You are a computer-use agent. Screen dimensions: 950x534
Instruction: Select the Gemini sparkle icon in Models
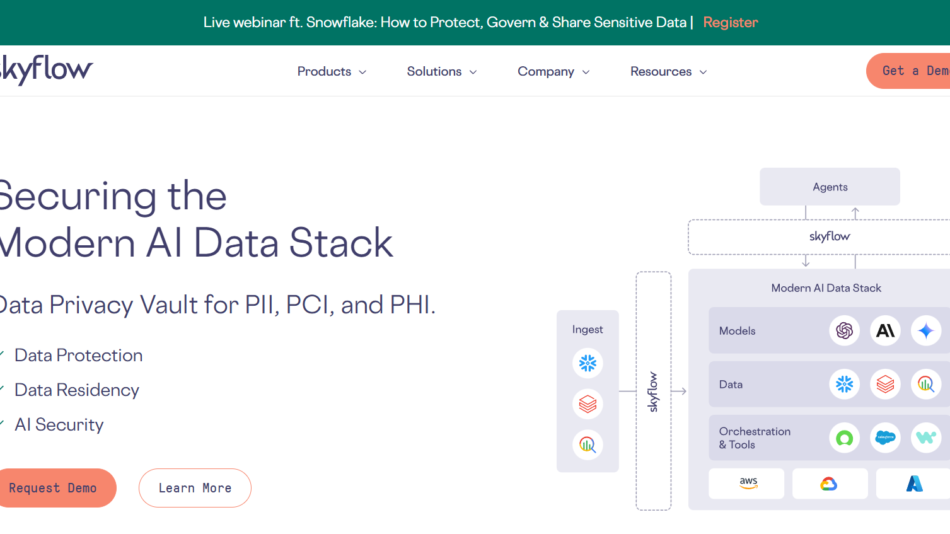(926, 331)
